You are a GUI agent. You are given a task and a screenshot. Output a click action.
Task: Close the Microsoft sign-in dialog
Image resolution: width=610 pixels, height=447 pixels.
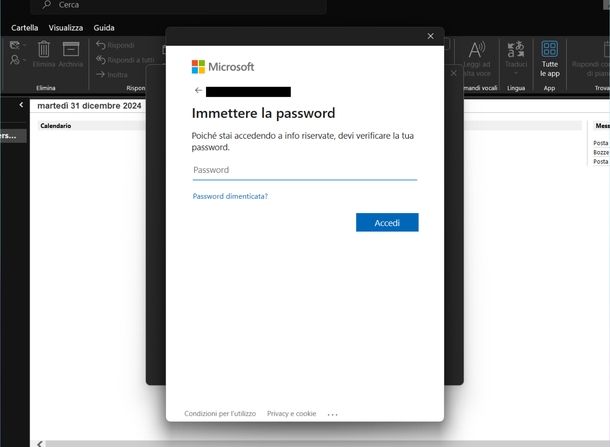point(431,36)
